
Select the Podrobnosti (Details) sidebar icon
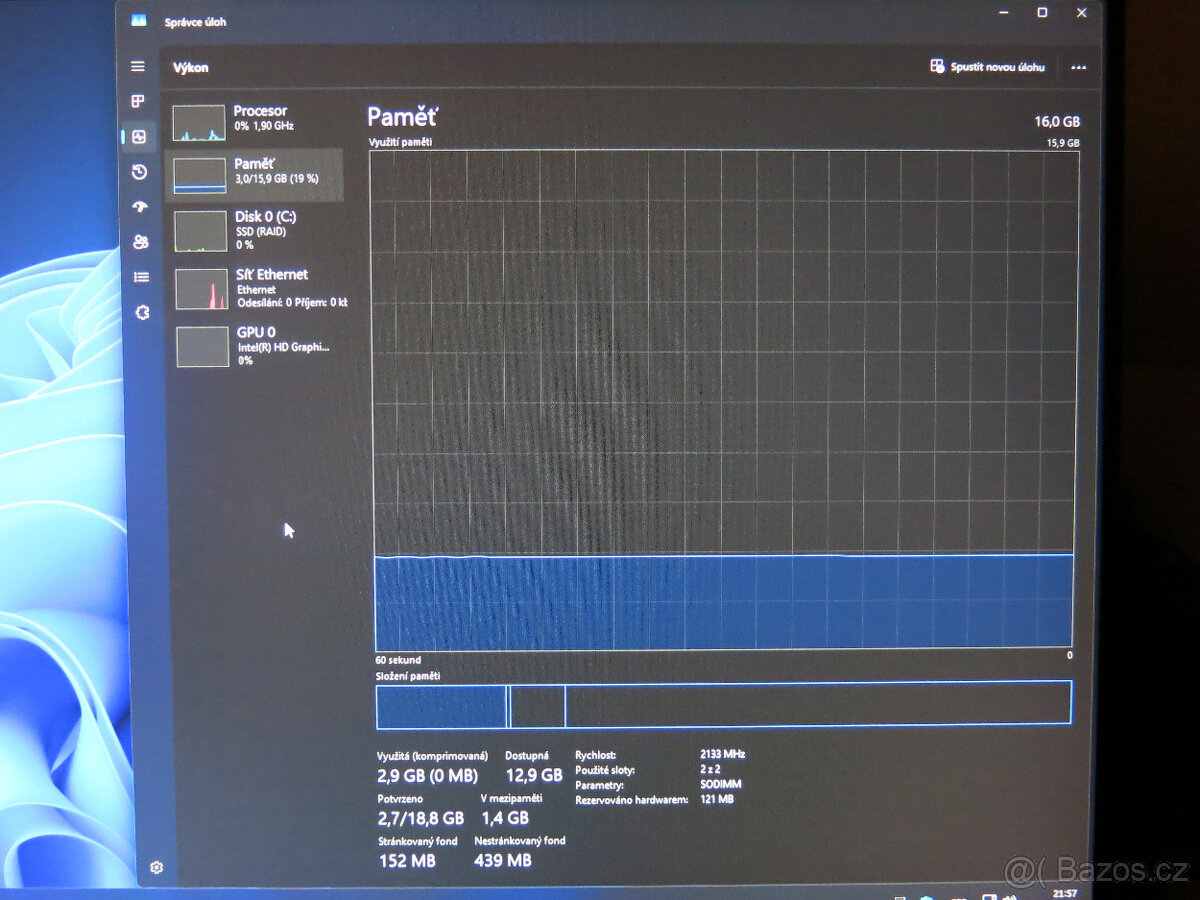pyautogui.click(x=140, y=276)
